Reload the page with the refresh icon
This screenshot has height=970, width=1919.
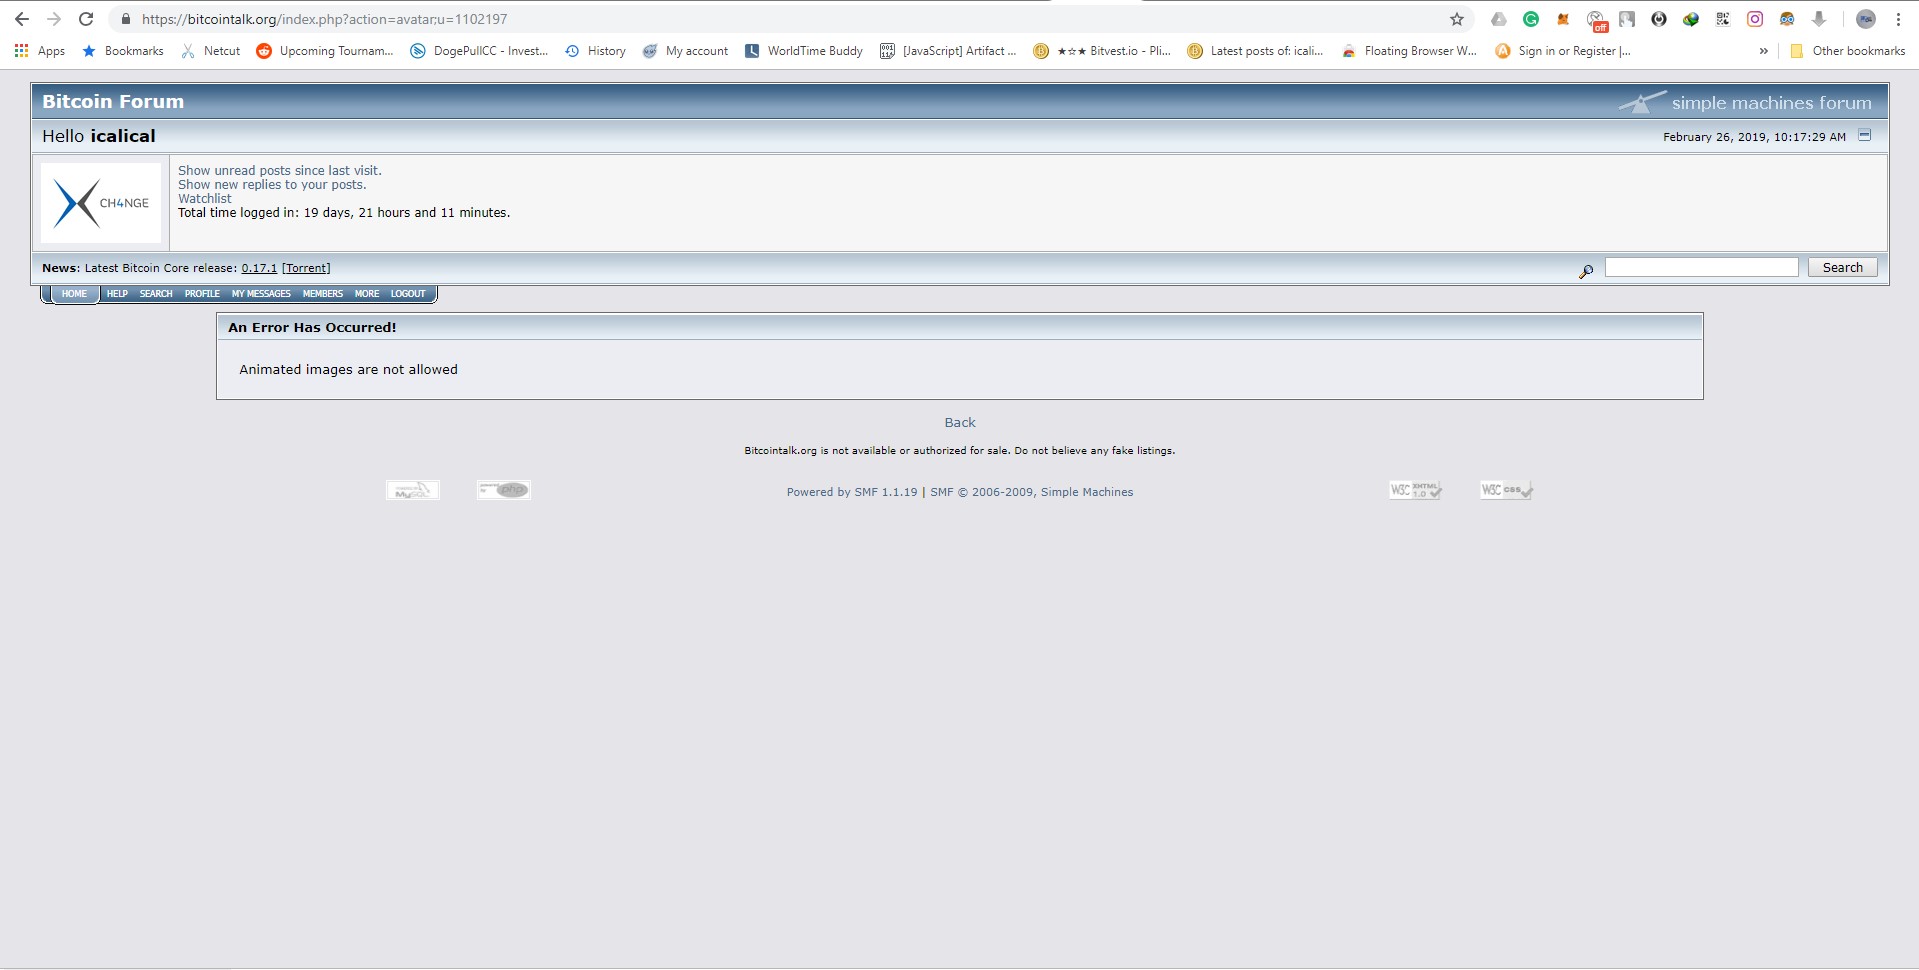tap(86, 19)
